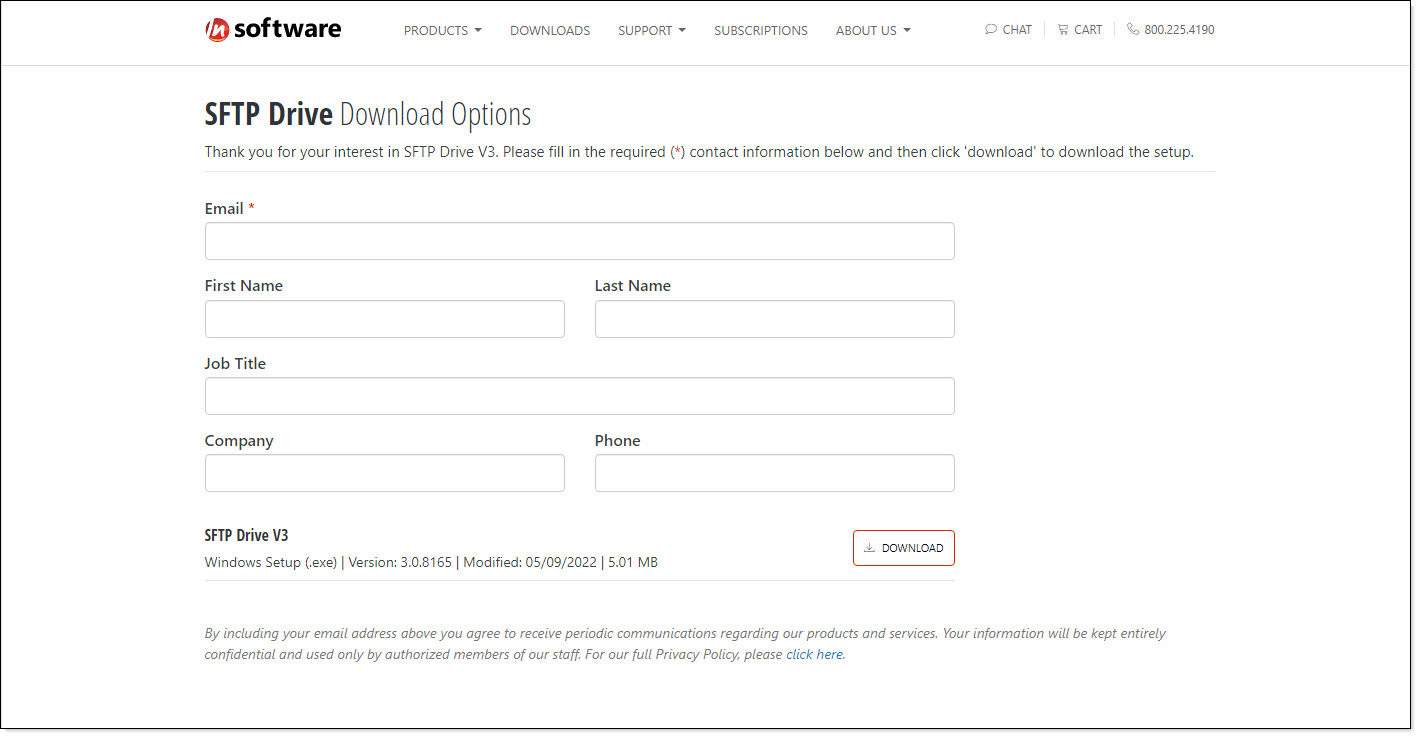Open the Downloads menu item
The width and height of the screenshot is (1419, 737).
click(550, 30)
